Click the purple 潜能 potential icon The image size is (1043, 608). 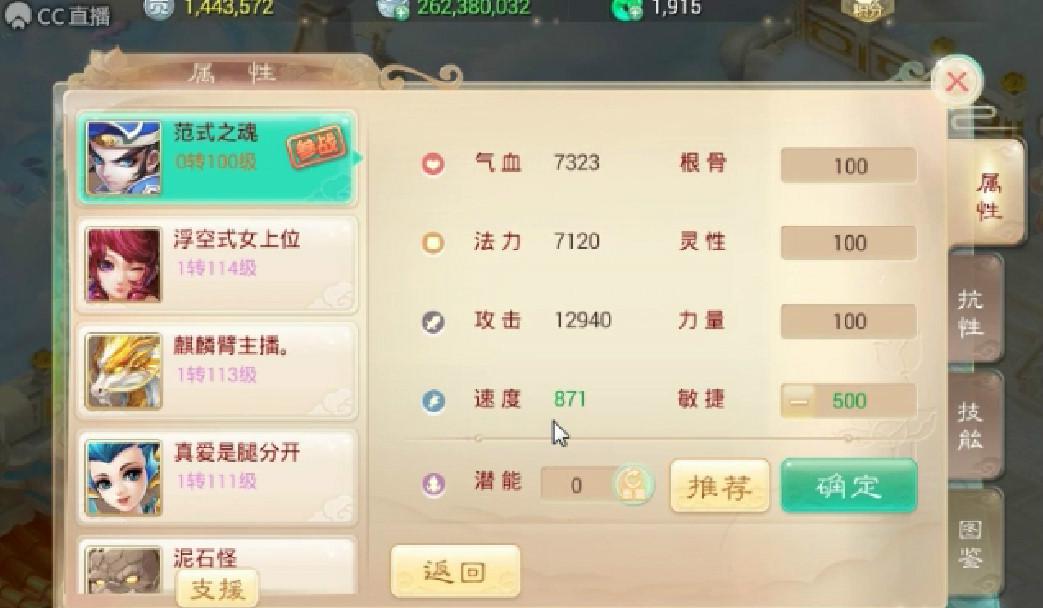[x=433, y=484]
